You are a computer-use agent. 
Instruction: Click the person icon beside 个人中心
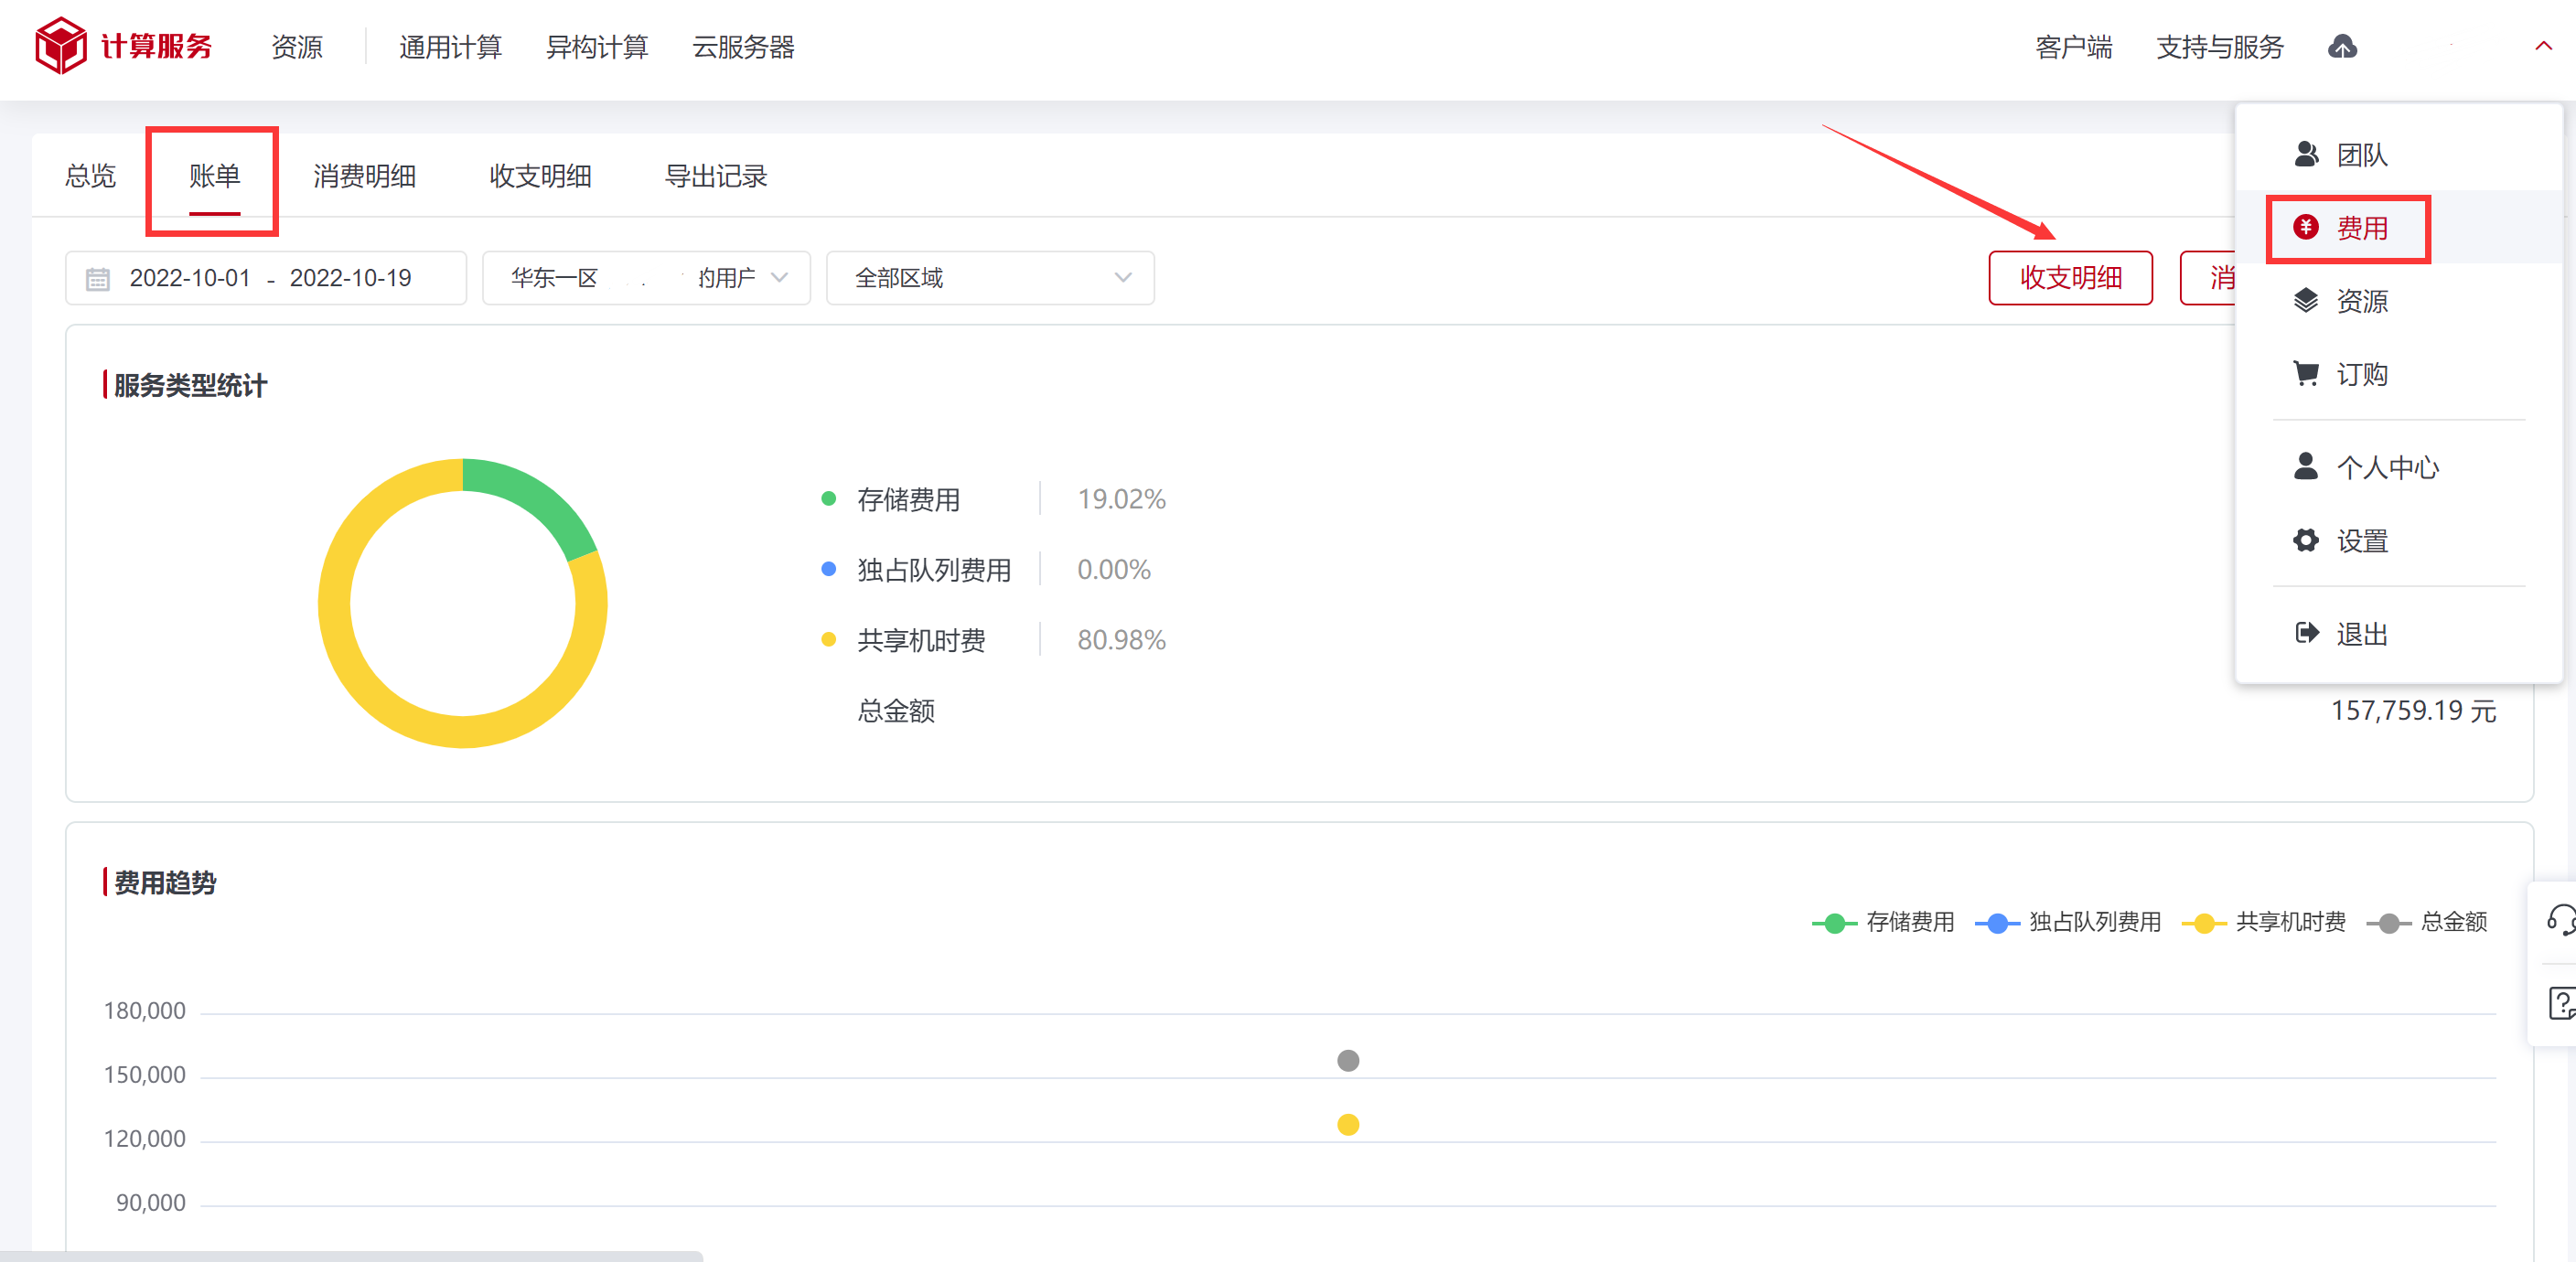(x=2306, y=466)
